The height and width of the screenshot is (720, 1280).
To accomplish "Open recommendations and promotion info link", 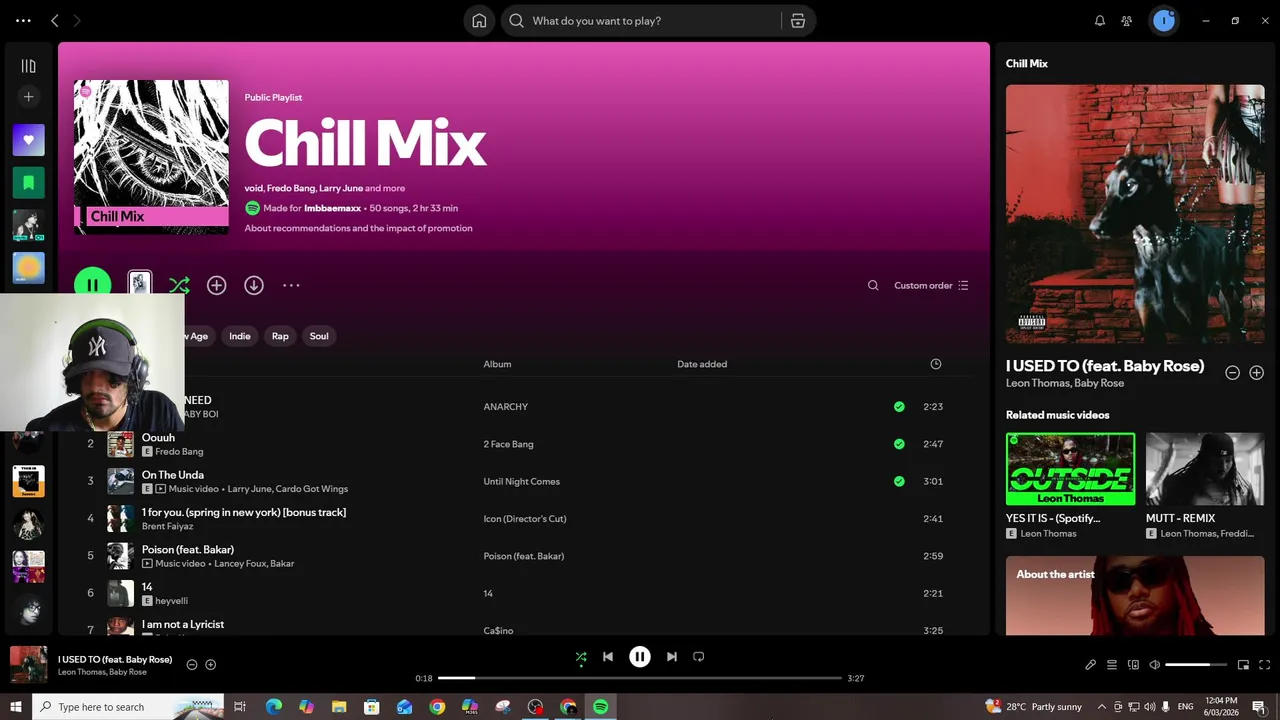I will click(358, 228).
